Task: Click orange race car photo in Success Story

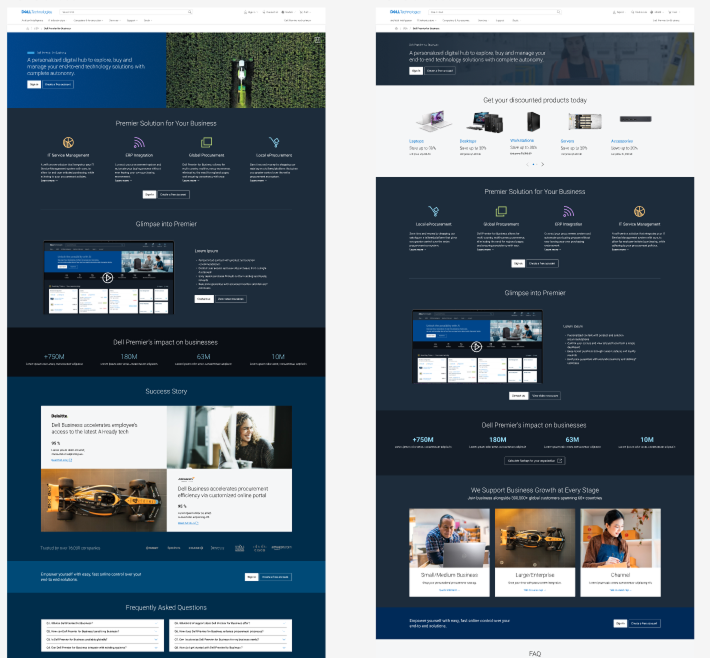Action: pyautogui.click(x=104, y=500)
